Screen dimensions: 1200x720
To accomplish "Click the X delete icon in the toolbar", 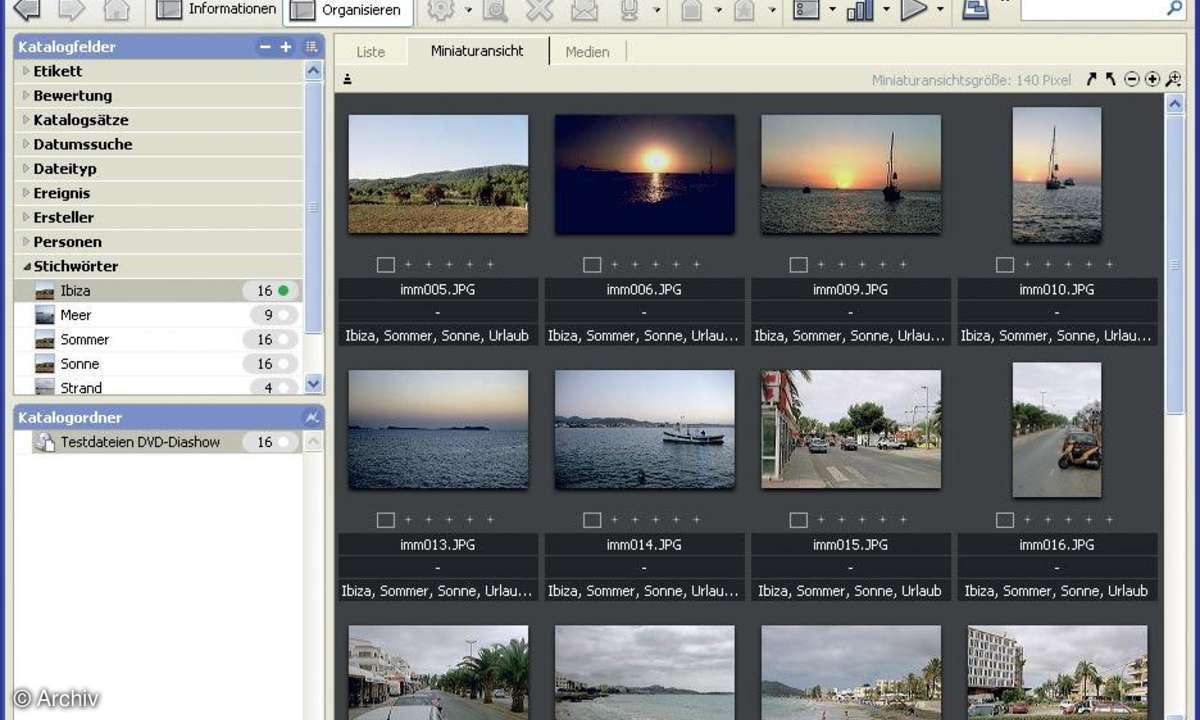I will click(x=540, y=10).
